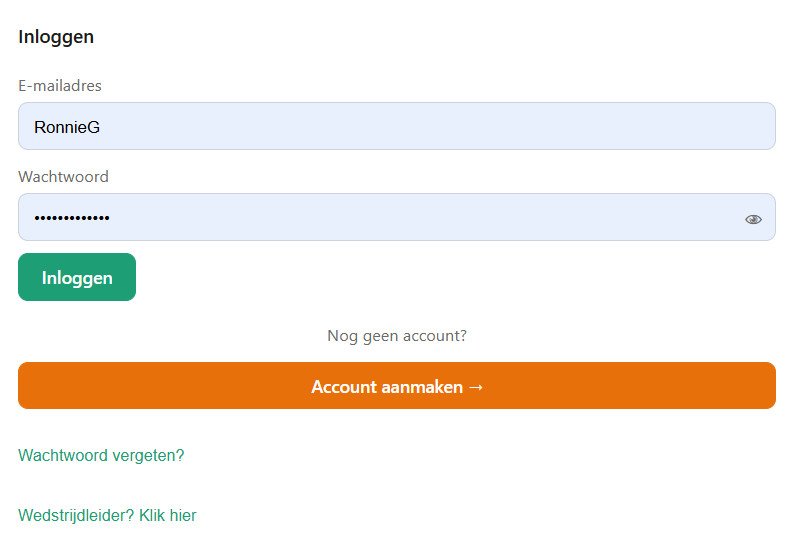Click the orange Account aanmaken button
Screen dimensions: 796x544
click(x=396, y=386)
